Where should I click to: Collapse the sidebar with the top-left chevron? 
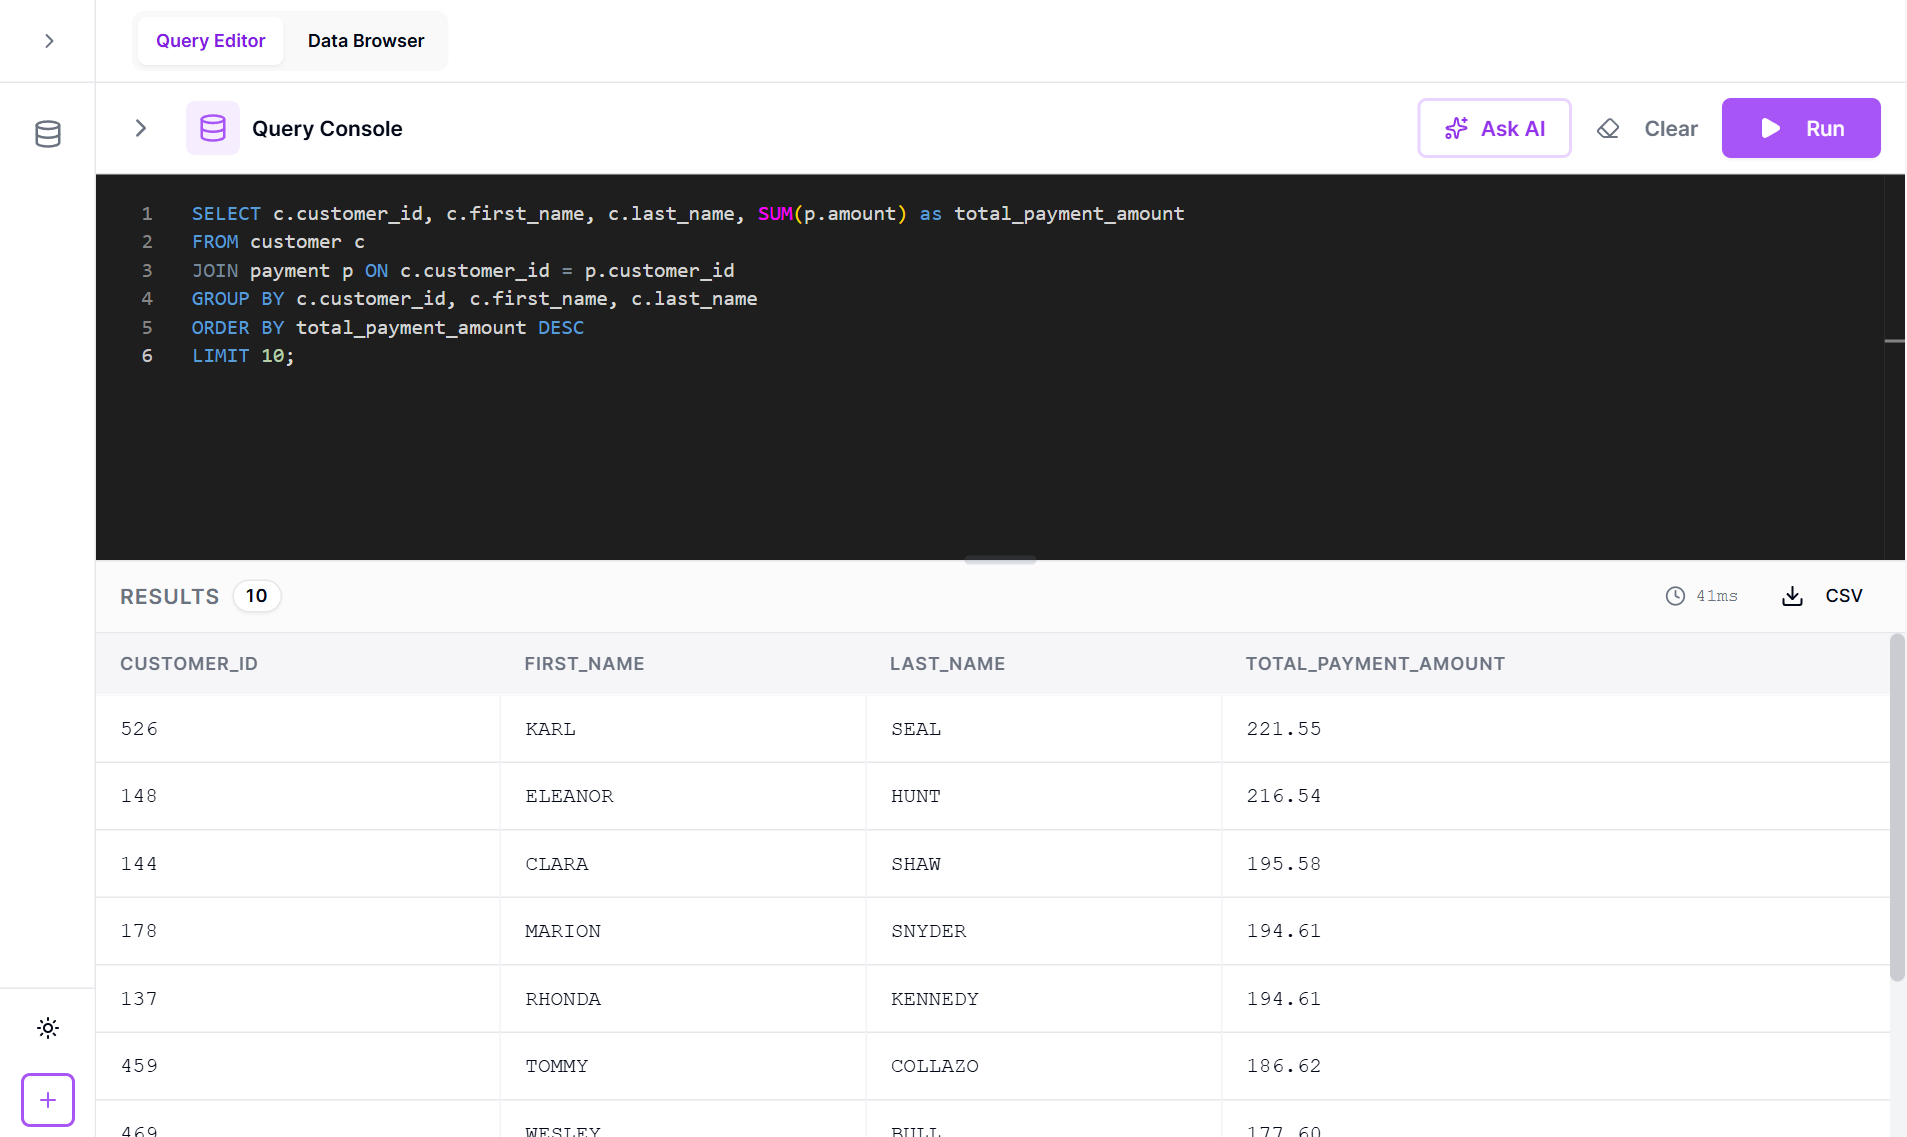pos(48,40)
